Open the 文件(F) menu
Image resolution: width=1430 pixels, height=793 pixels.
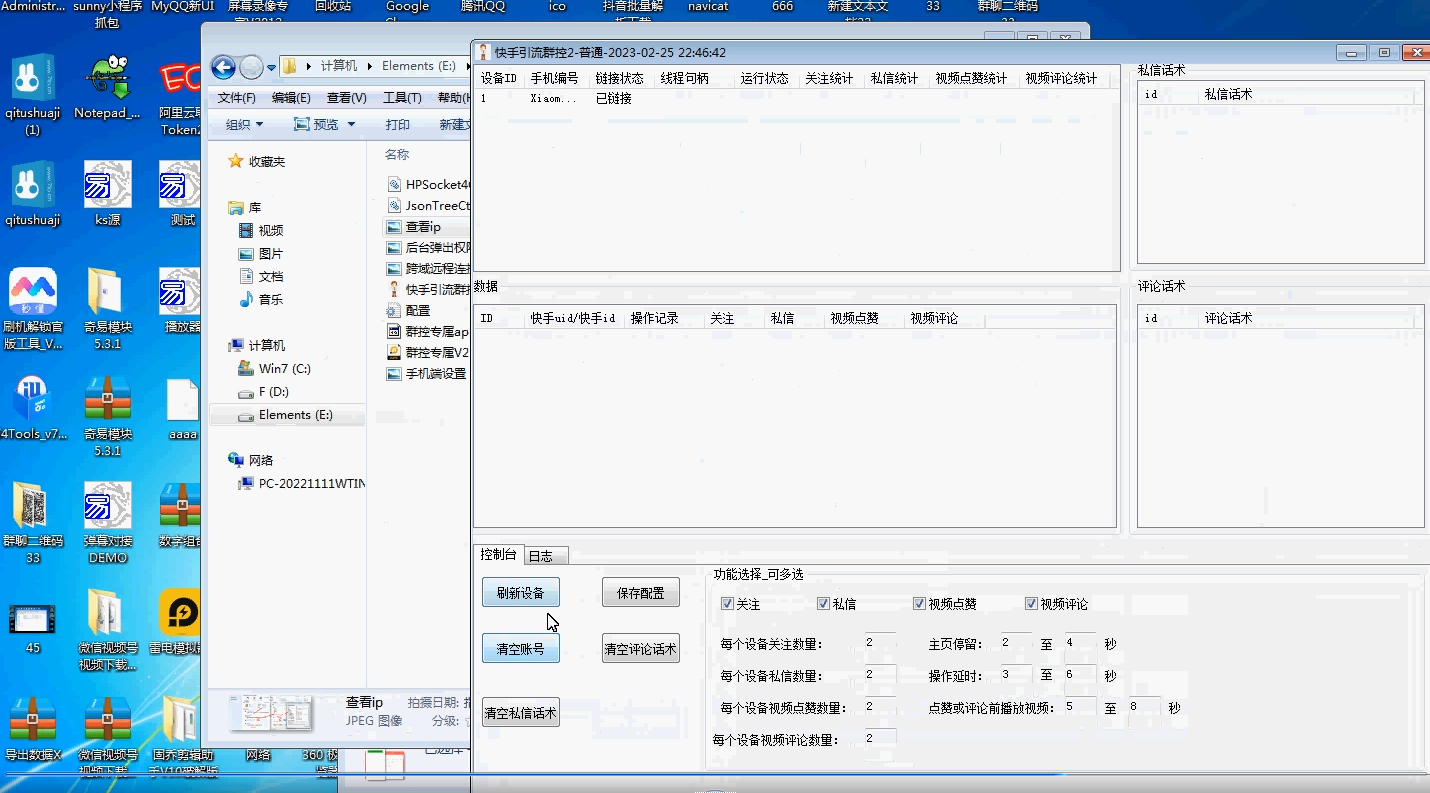click(237, 98)
